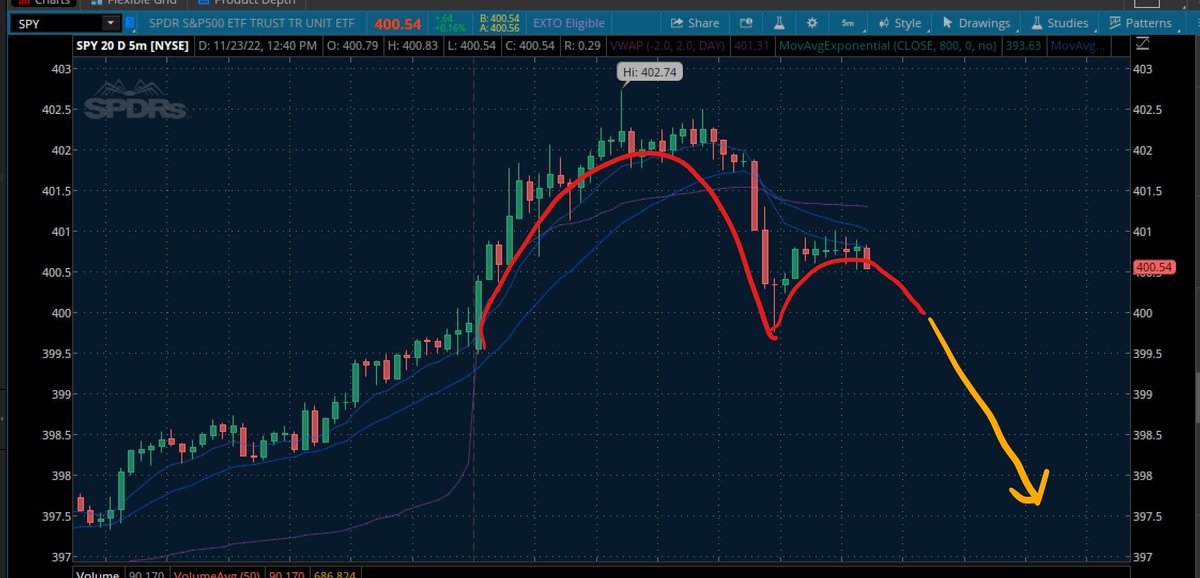This screenshot has width=1200, height=578.
Task: Switch to the Product Depth tab
Action: (x=248, y=3)
